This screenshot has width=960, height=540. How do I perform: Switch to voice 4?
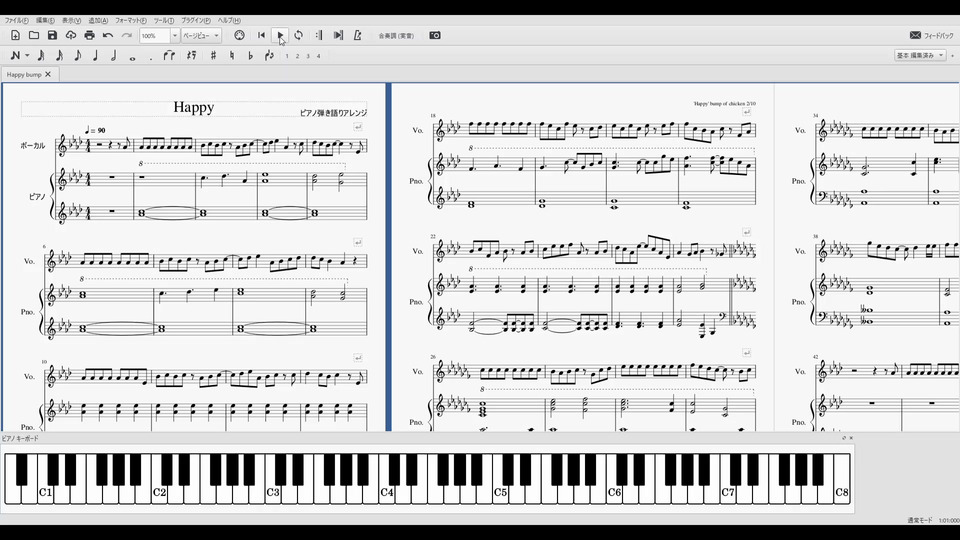pyautogui.click(x=318, y=56)
